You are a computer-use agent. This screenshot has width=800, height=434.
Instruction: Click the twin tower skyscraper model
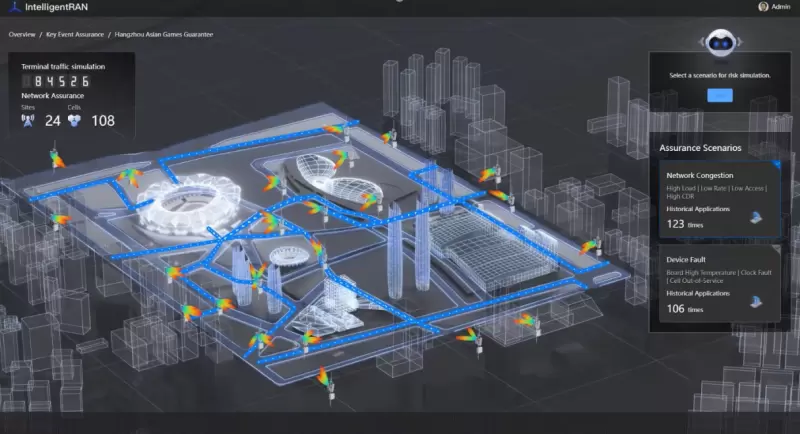[408, 245]
